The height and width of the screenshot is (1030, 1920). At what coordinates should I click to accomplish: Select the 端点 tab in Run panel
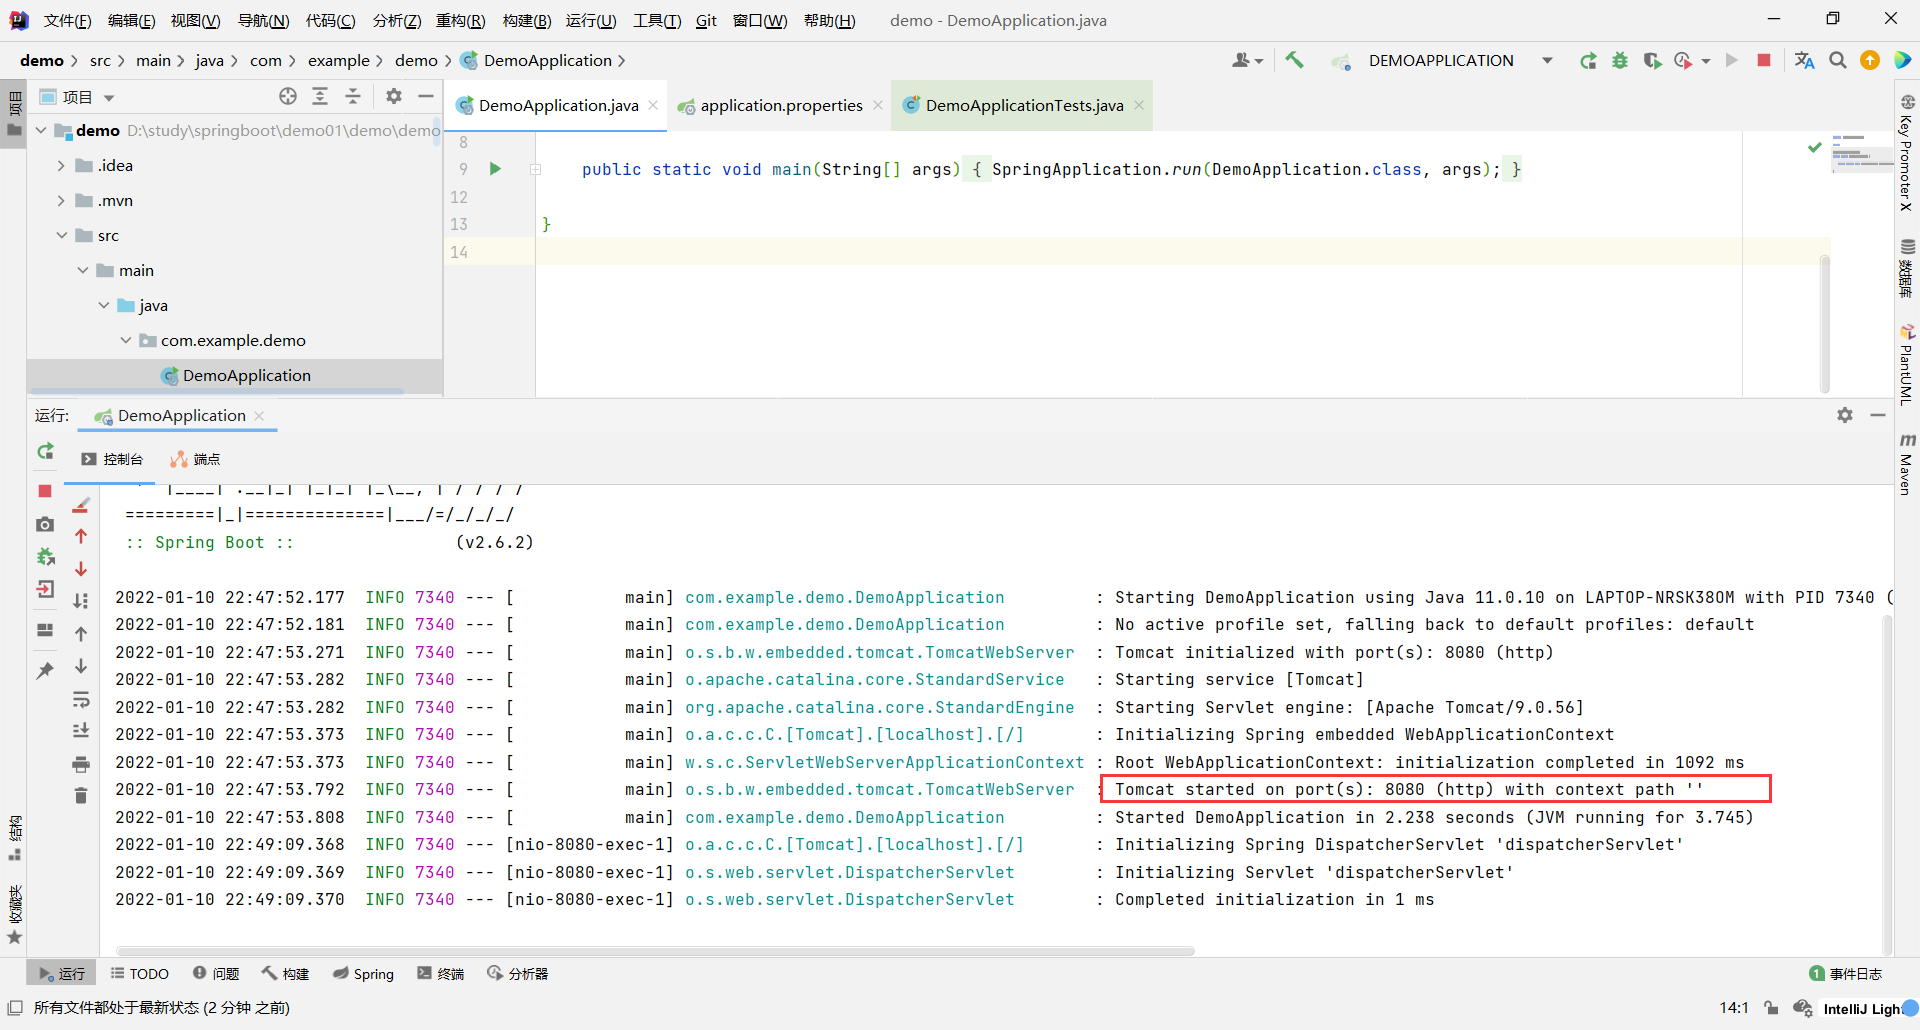(x=195, y=459)
